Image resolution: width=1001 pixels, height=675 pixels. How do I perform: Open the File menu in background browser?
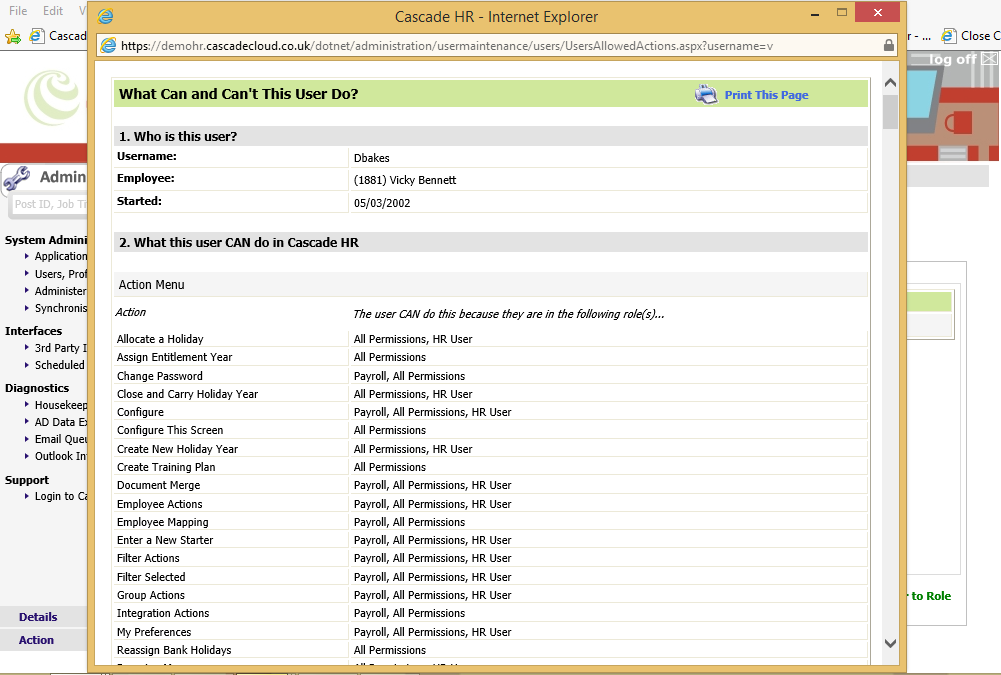tap(18, 10)
